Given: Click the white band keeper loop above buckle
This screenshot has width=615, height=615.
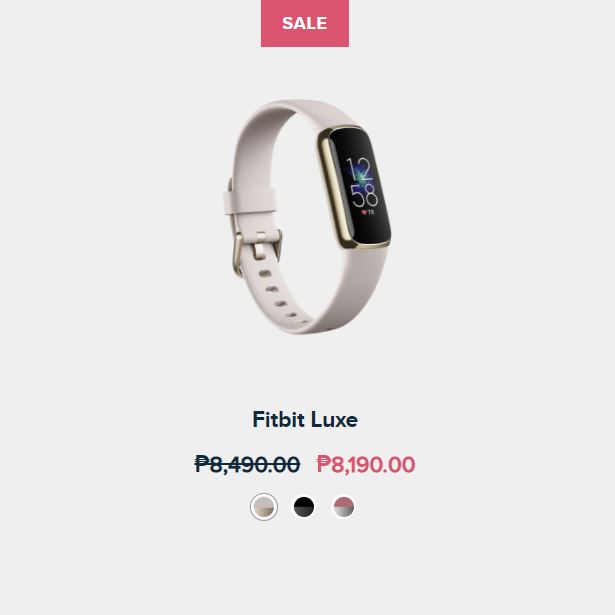Looking at the screenshot, I should pyautogui.click(x=249, y=202).
